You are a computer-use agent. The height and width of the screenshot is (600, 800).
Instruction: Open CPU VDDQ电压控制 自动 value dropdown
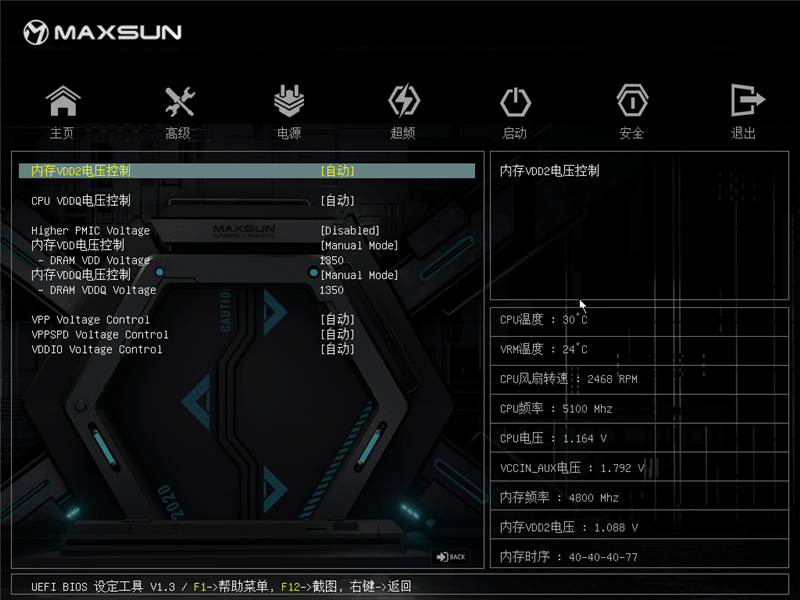pos(337,201)
